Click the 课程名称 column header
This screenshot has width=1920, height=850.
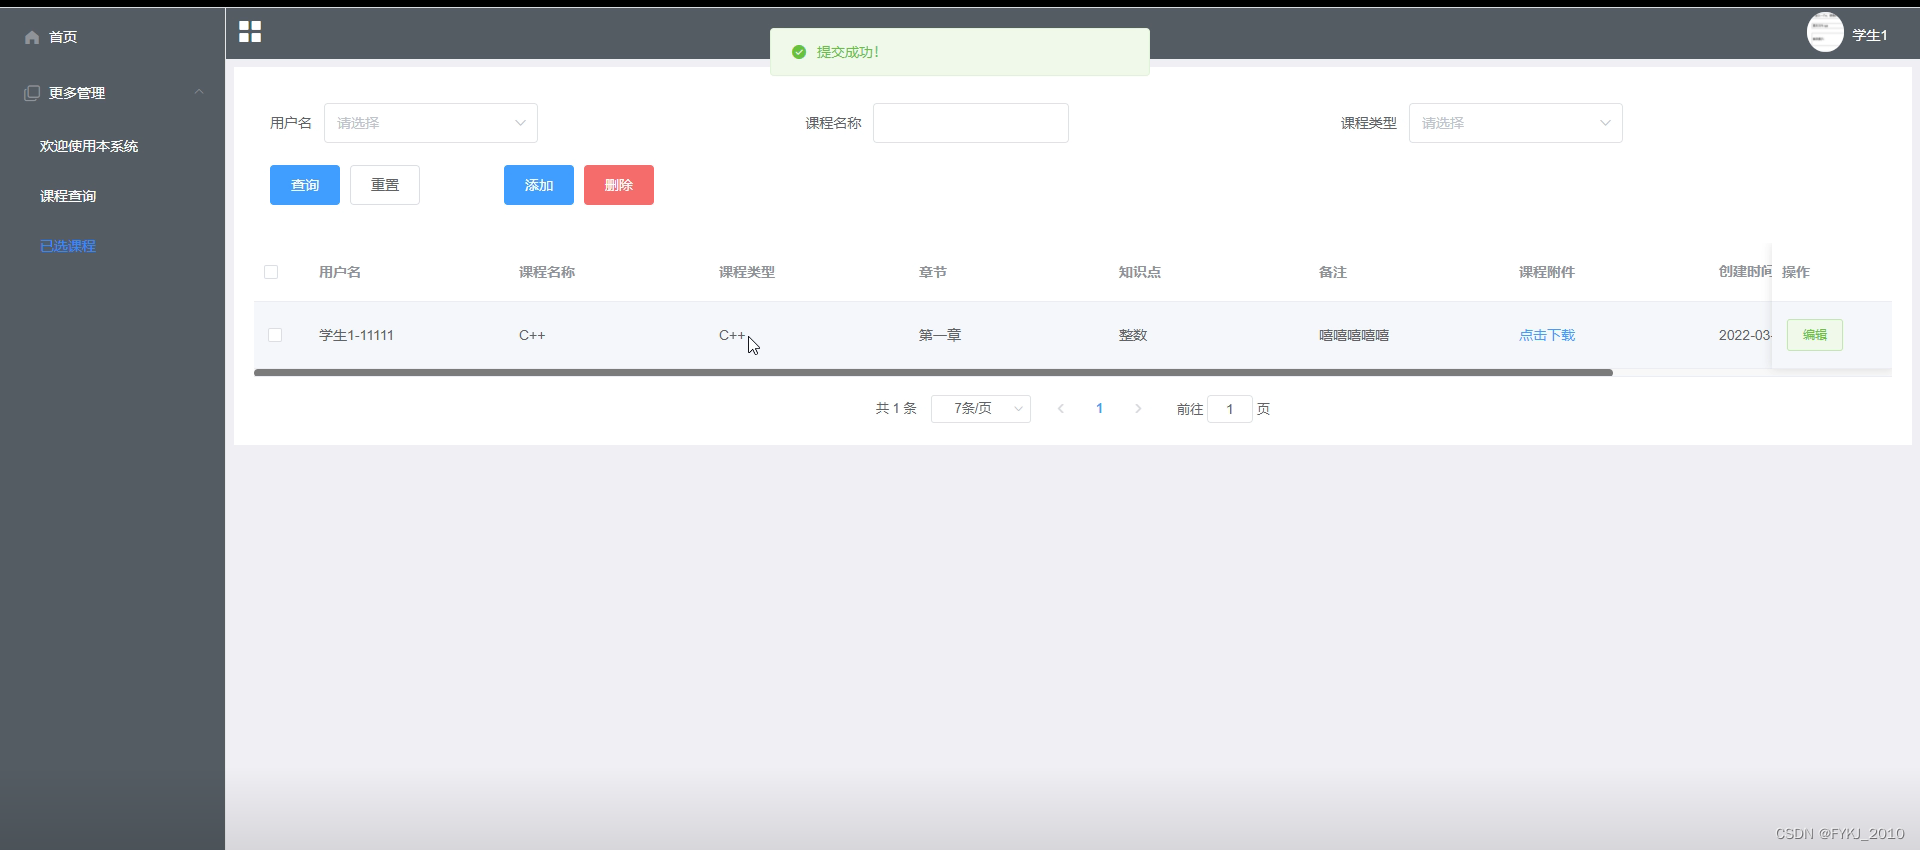tap(547, 272)
